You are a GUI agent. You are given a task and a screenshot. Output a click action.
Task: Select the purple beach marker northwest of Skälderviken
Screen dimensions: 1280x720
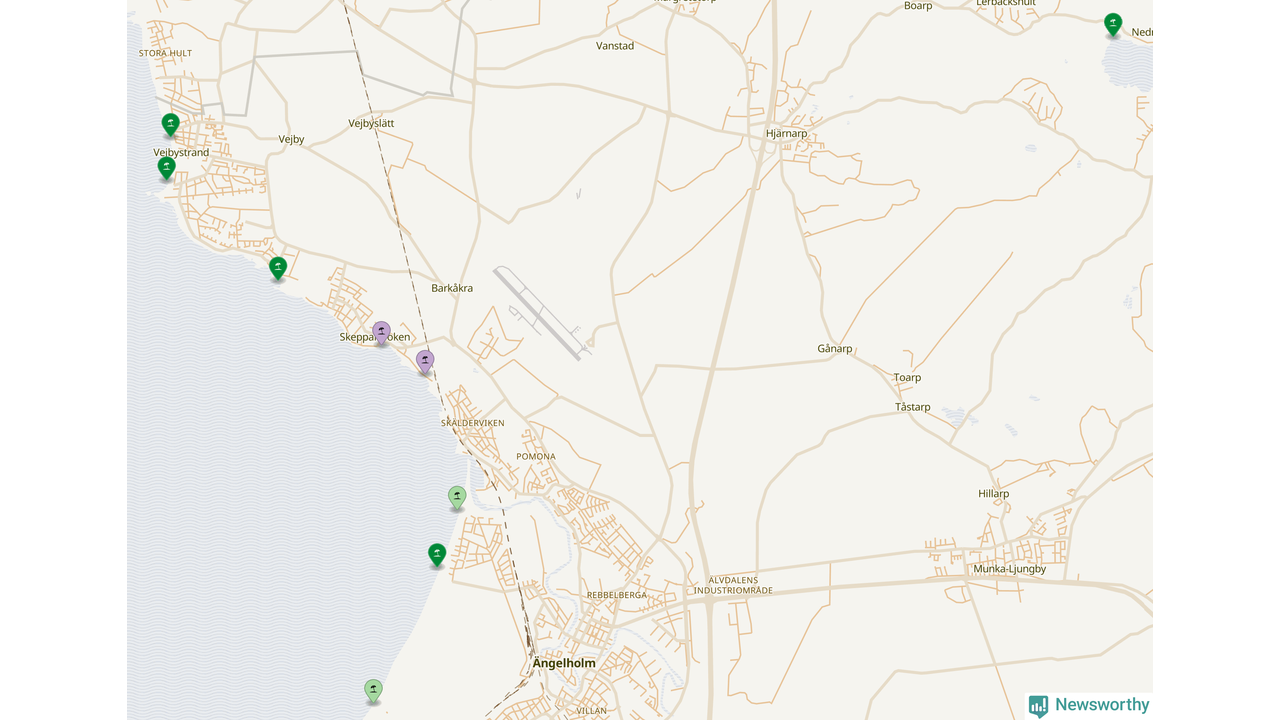[425, 362]
